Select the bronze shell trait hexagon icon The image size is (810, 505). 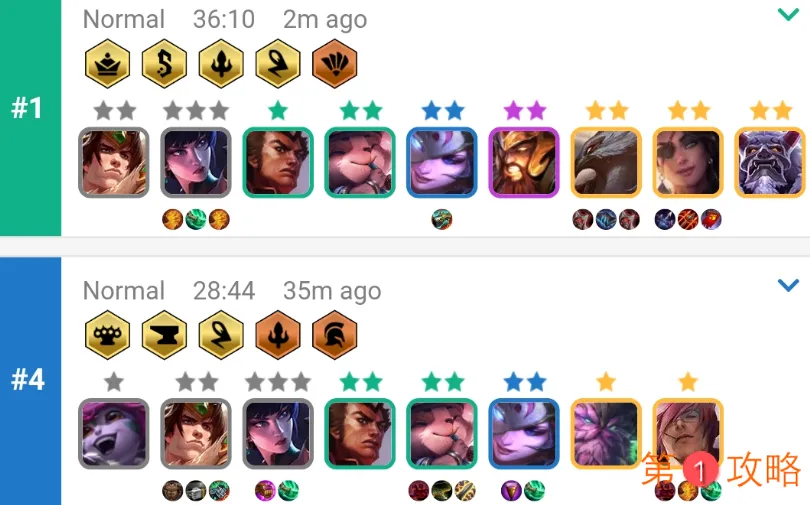point(335,64)
